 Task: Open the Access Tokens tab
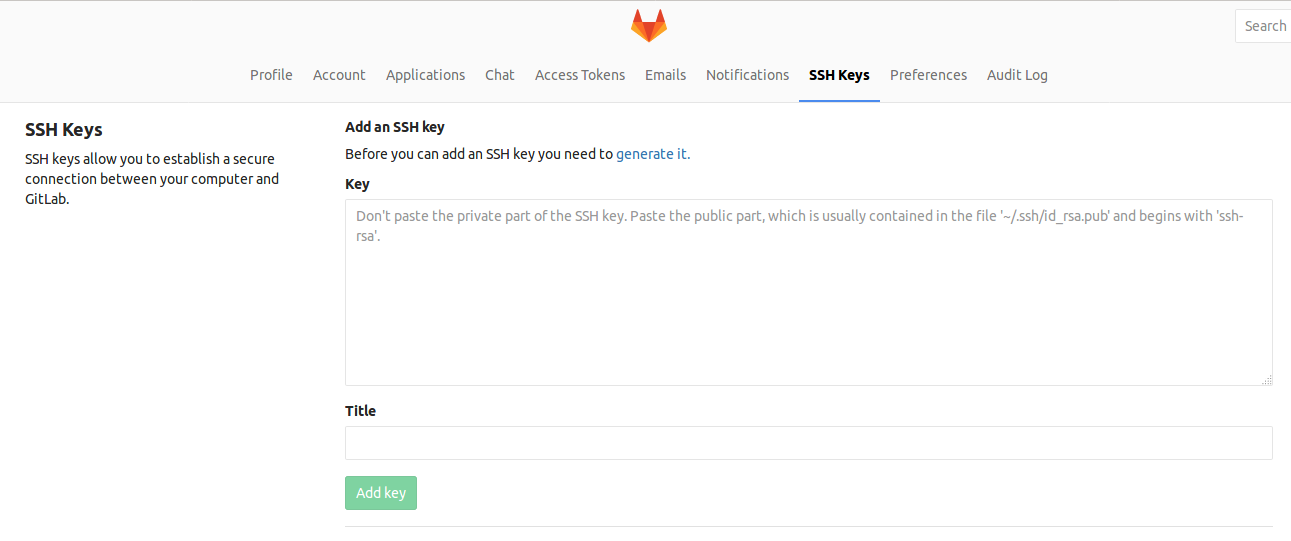click(x=580, y=75)
